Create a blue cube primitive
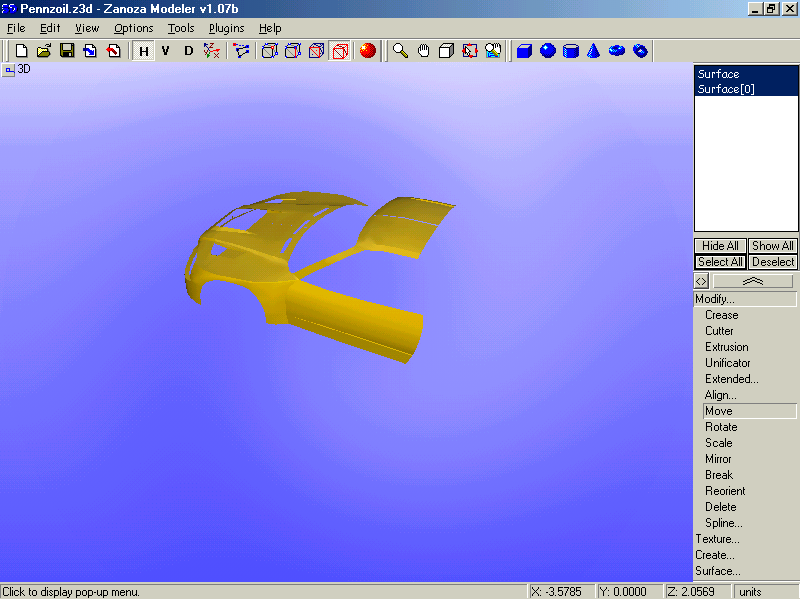800x600 pixels. point(525,51)
